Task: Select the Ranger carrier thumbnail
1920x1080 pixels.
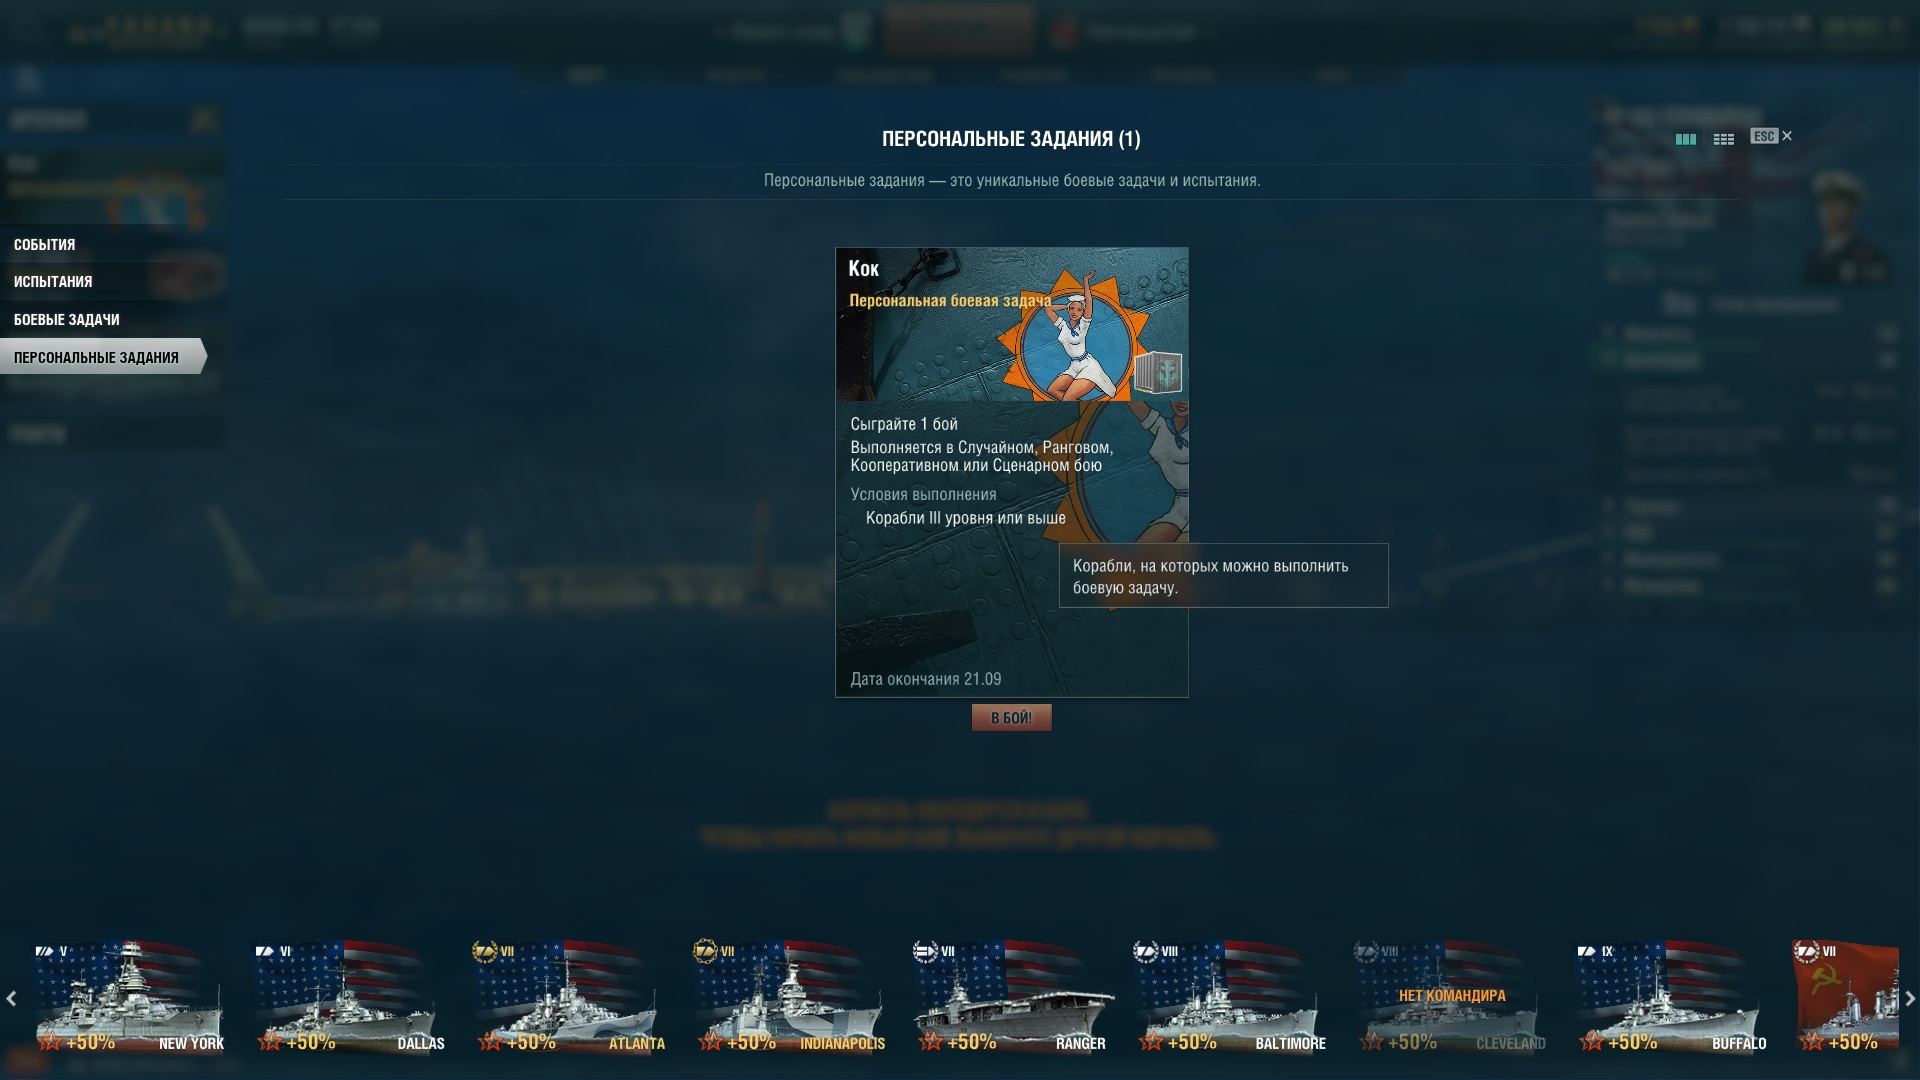Action: tap(1011, 997)
